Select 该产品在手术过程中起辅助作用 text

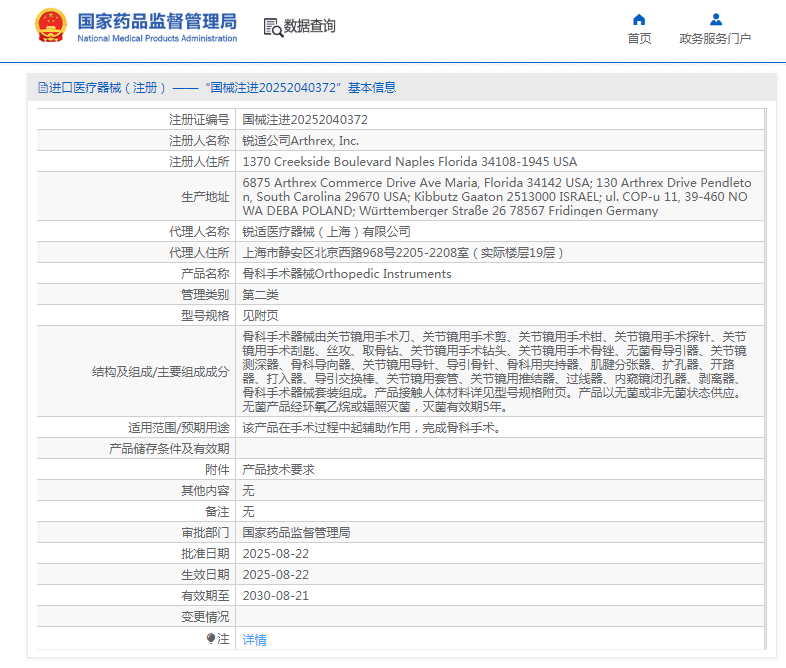coord(371,428)
